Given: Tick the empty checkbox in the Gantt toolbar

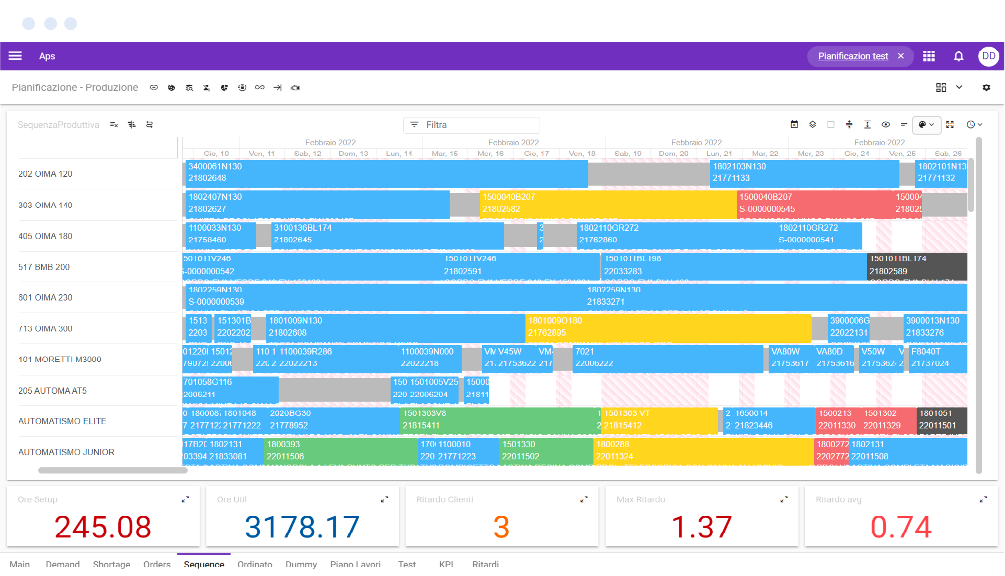Looking at the screenshot, I should coord(830,125).
